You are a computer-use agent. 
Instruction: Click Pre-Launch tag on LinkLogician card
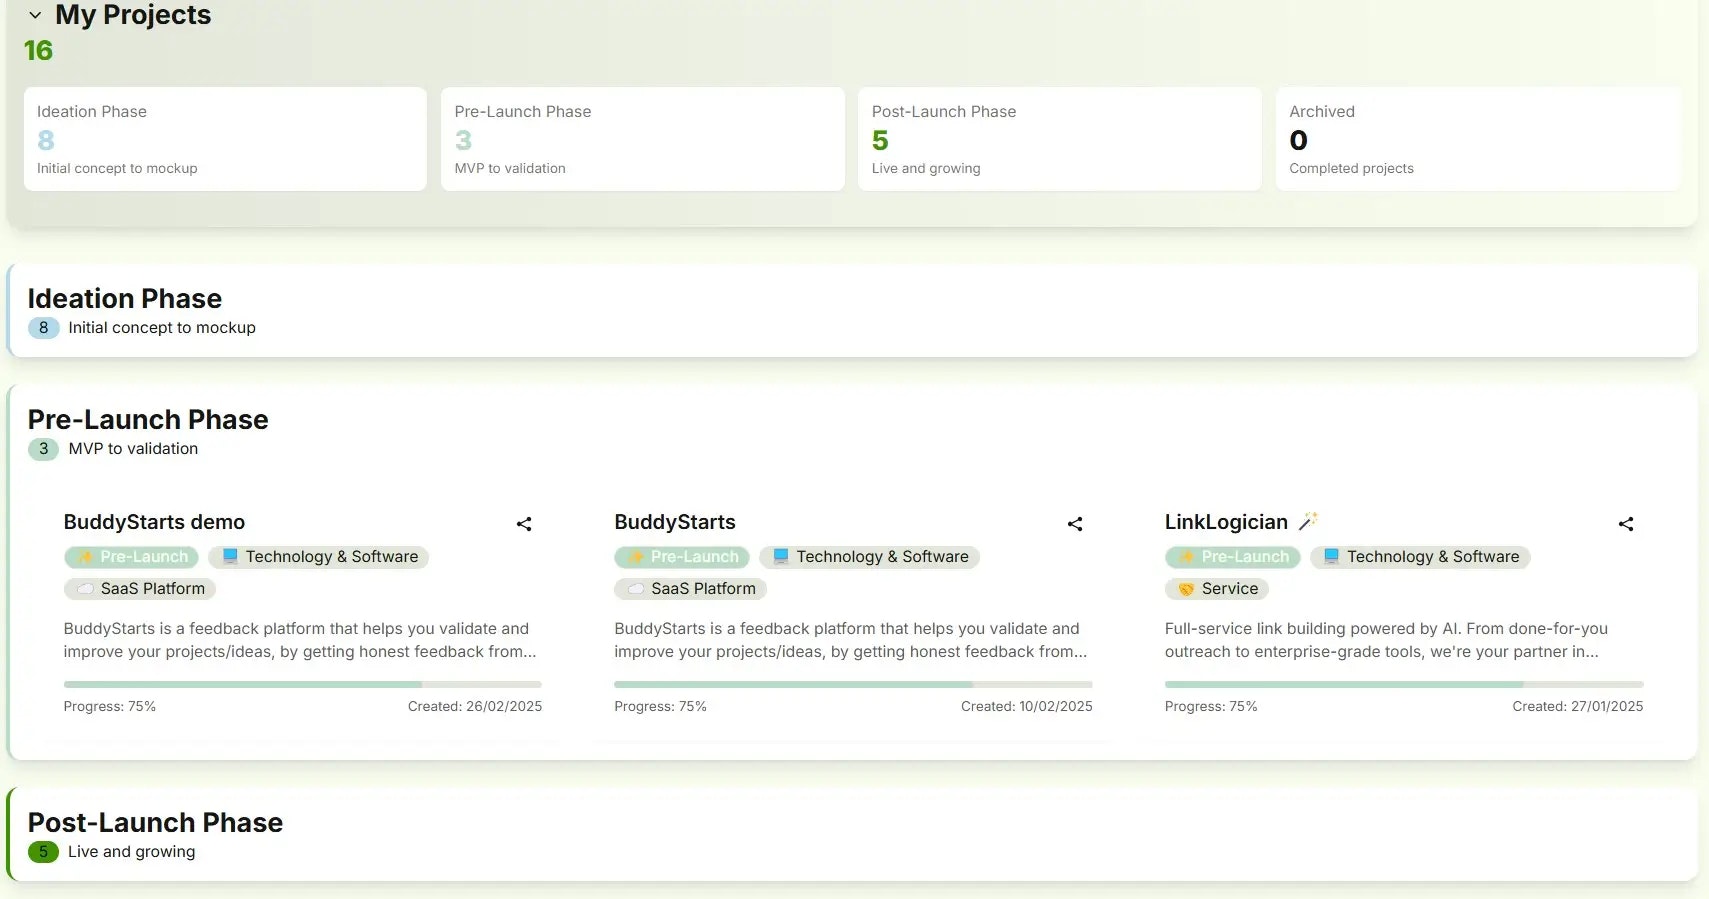pos(1233,557)
